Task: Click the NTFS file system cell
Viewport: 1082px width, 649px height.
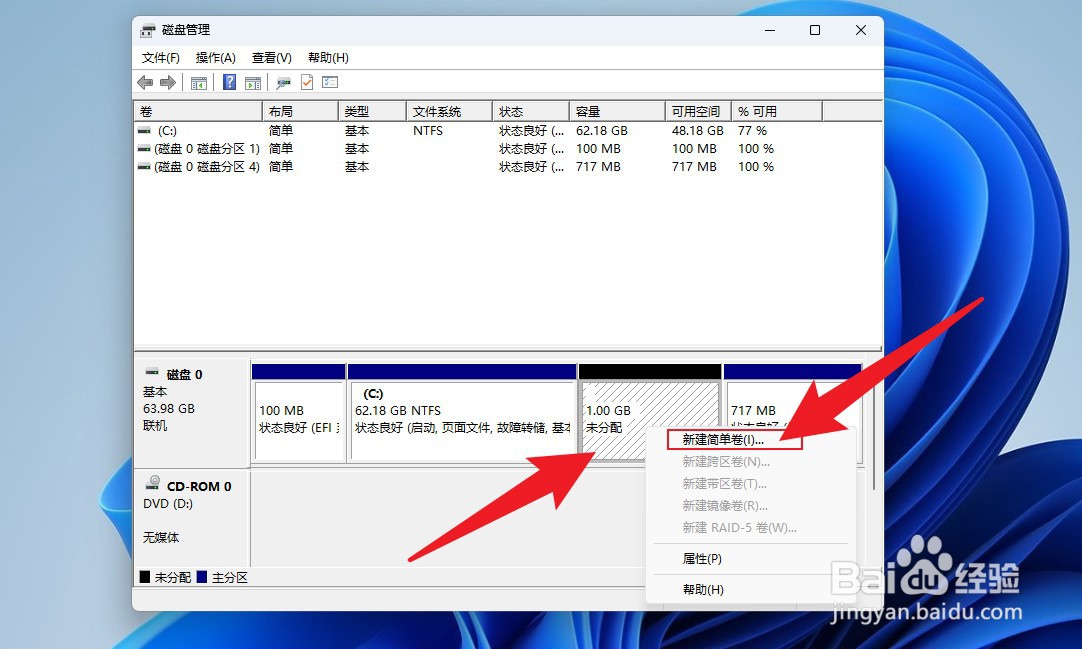Action: pos(428,130)
